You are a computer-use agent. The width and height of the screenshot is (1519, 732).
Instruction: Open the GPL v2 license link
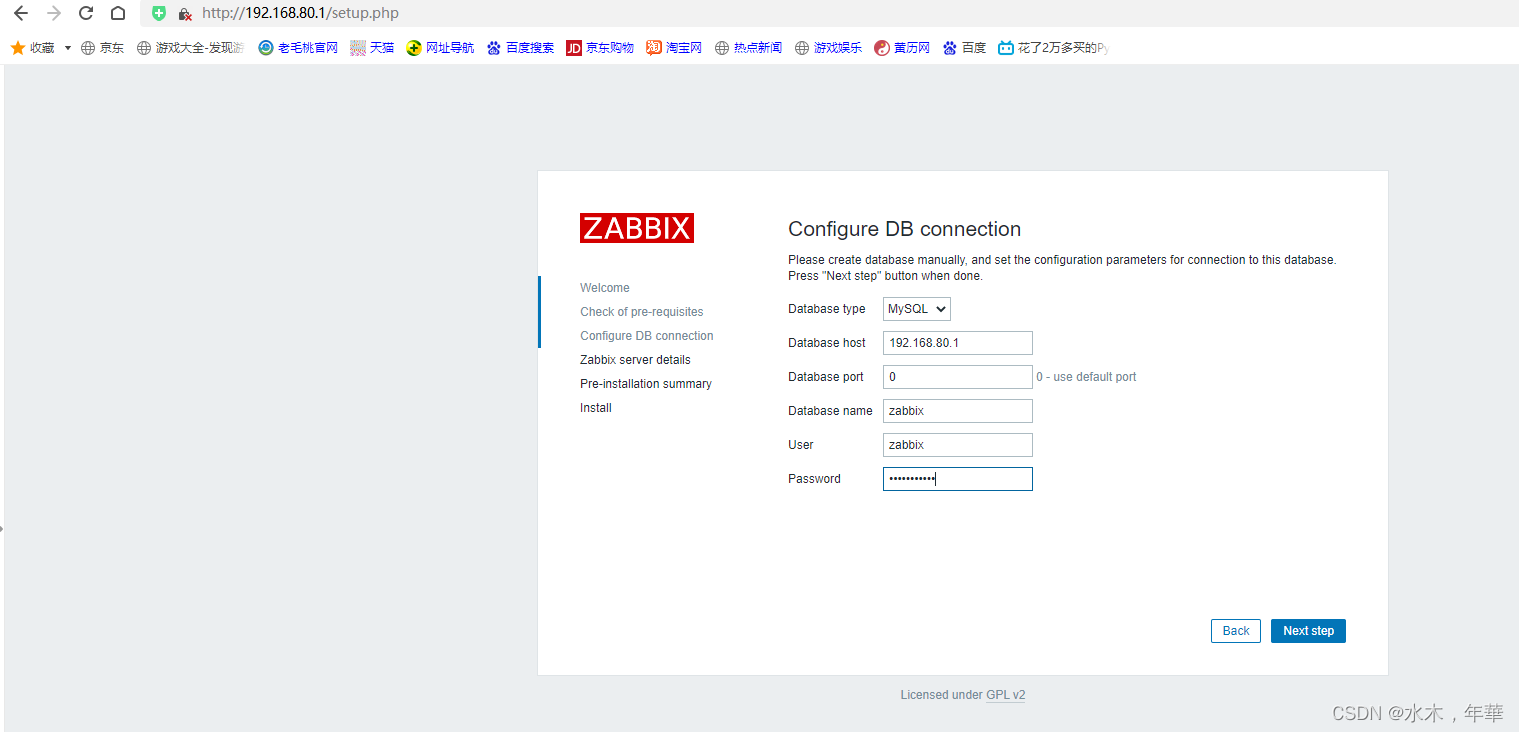pos(1006,695)
